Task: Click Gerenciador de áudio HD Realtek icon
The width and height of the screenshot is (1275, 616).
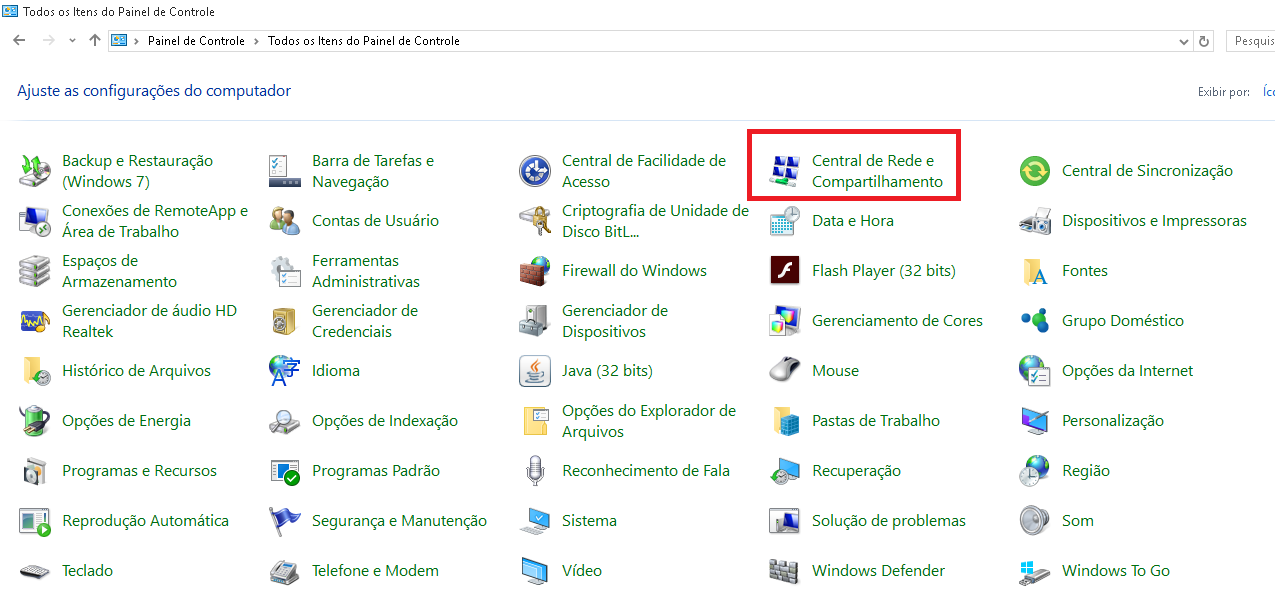Action: [35, 321]
